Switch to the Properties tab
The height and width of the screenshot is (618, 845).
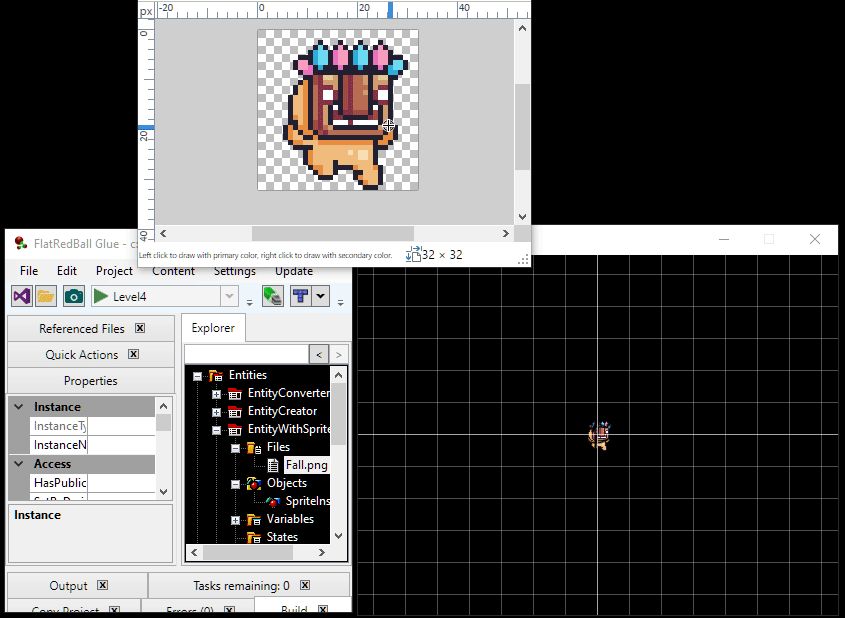tap(90, 381)
